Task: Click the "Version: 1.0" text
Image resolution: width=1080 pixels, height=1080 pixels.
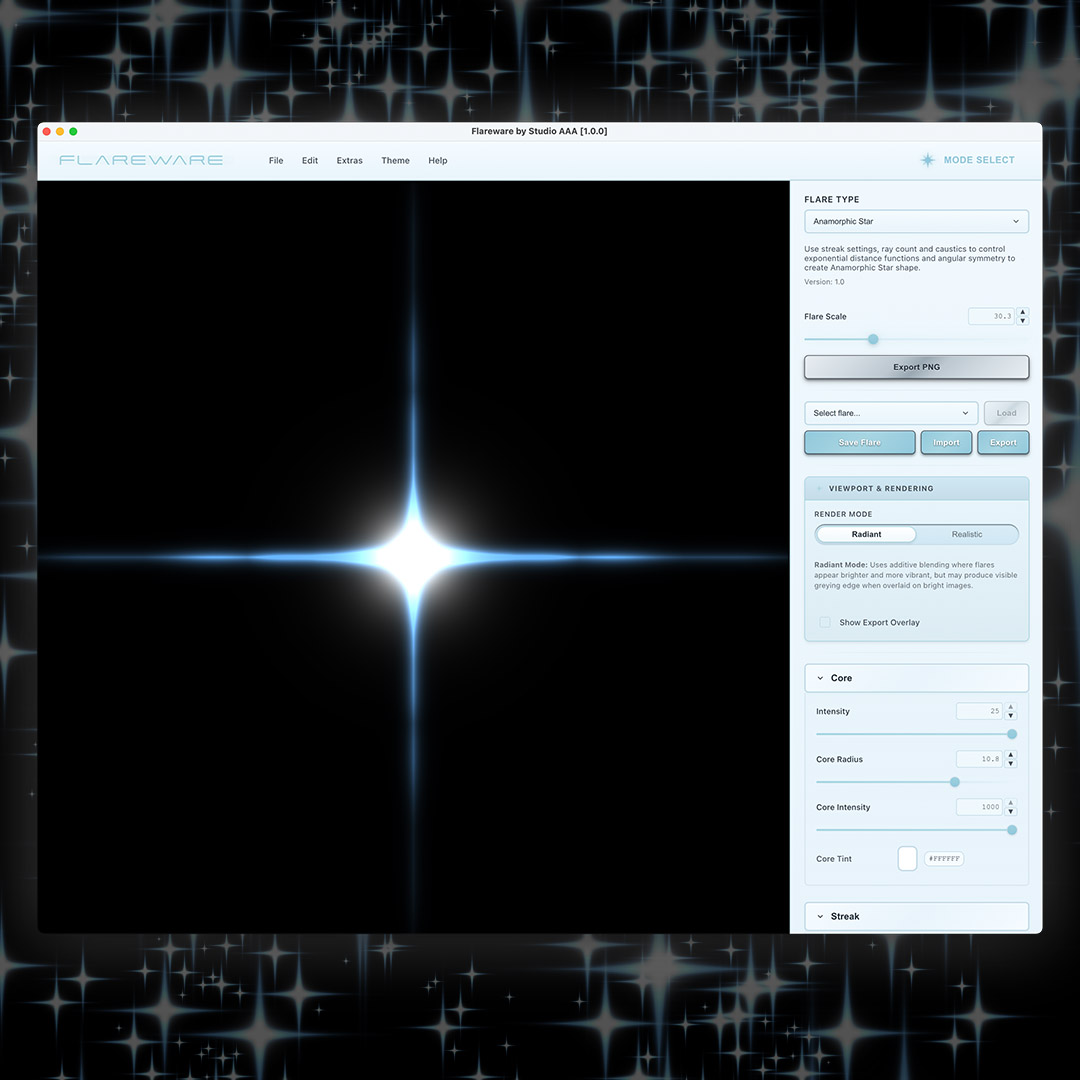Action: pos(824,282)
